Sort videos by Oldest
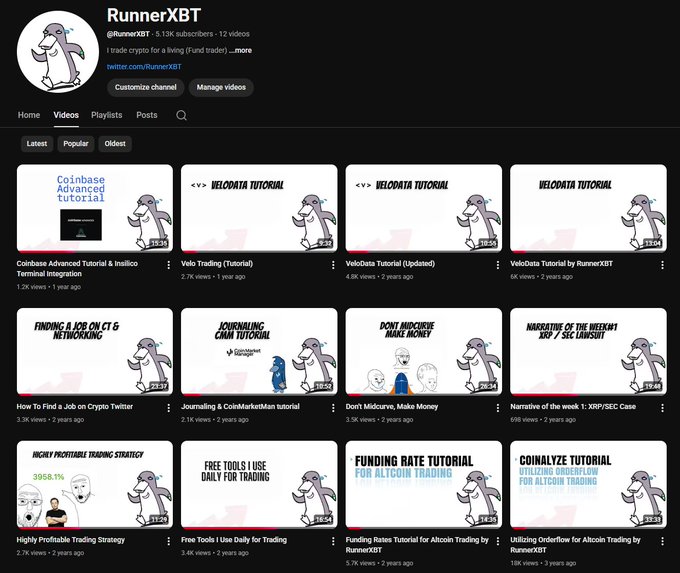This screenshot has width=680, height=573. point(115,144)
